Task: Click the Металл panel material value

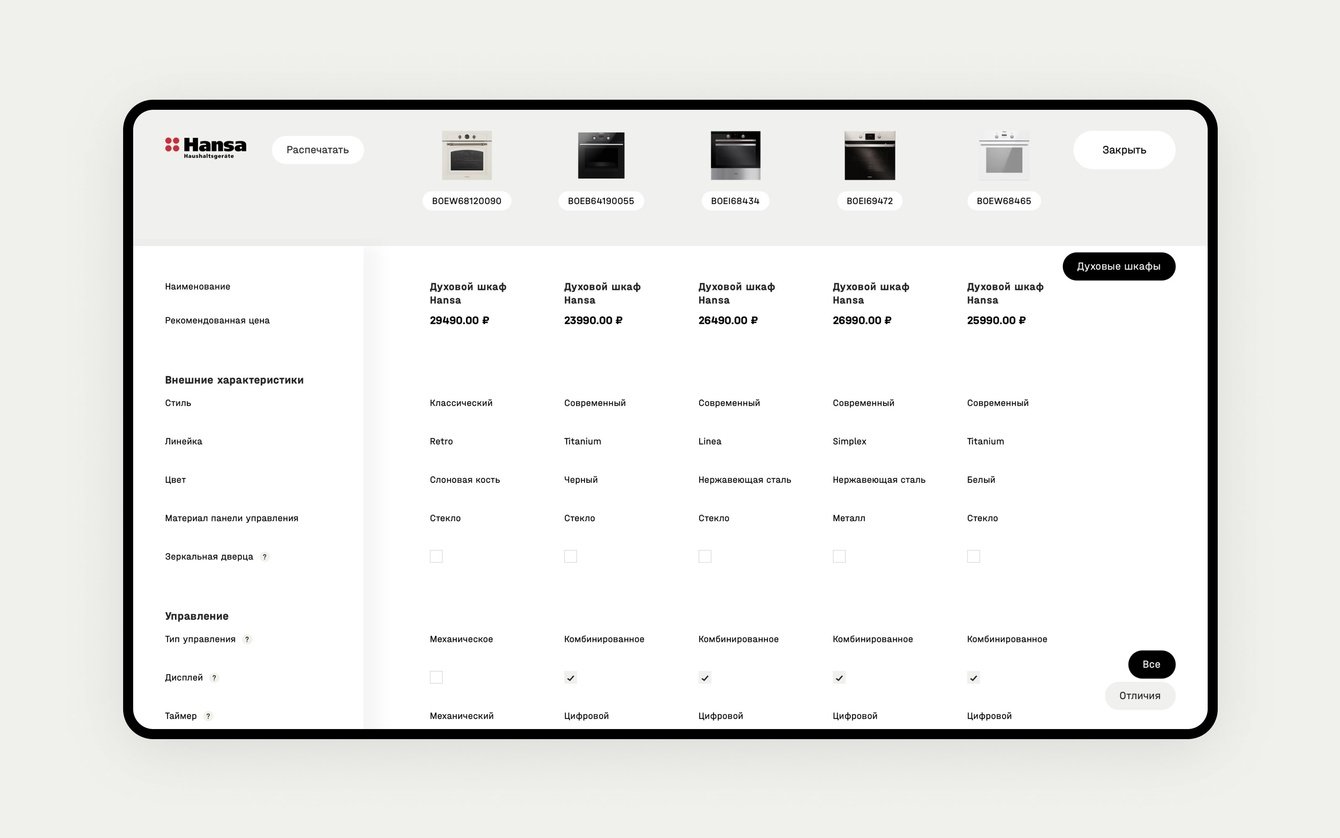Action: click(849, 519)
